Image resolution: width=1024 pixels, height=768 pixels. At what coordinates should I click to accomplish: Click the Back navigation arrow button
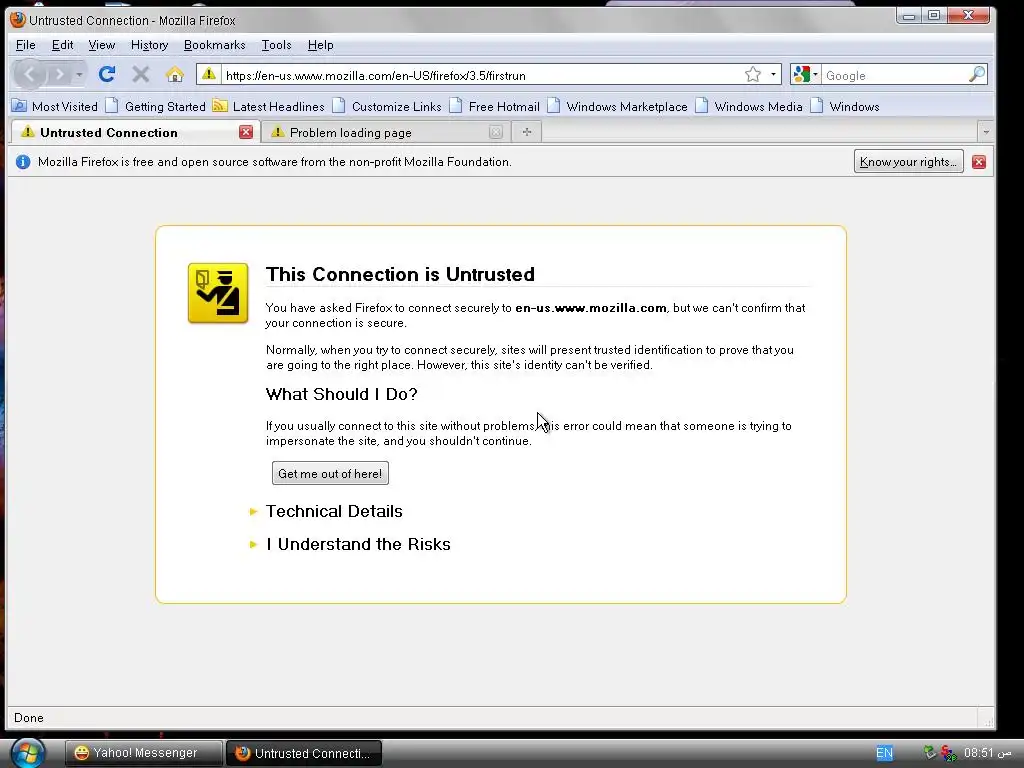pos(29,74)
